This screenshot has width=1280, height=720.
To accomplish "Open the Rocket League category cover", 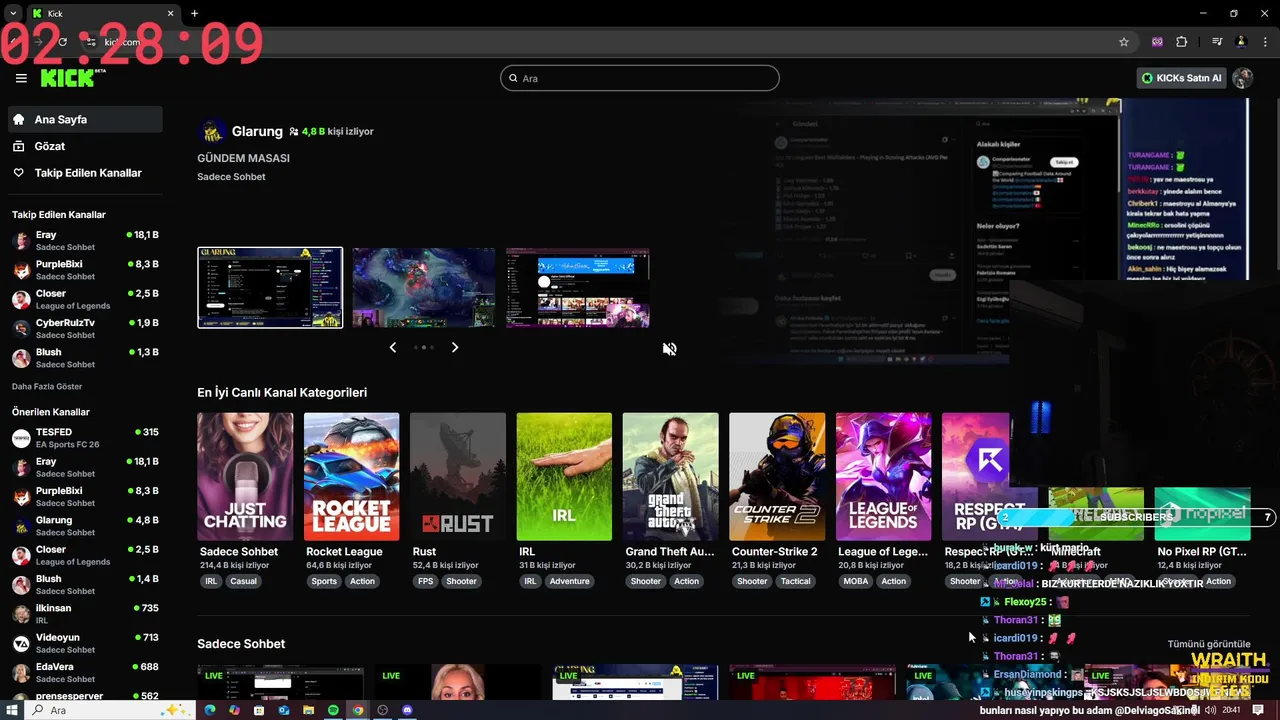I will [x=352, y=477].
